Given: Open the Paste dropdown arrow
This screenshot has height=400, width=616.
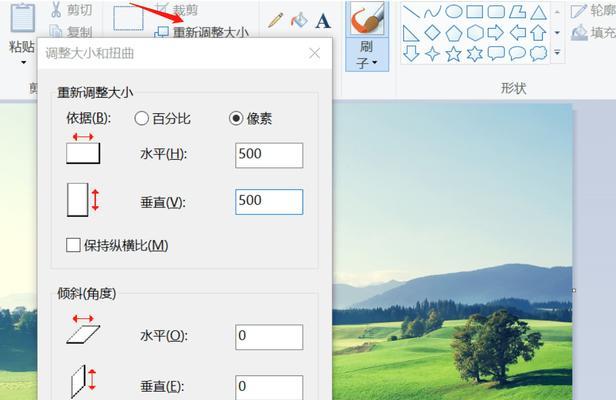Looking at the screenshot, I should (24, 62).
